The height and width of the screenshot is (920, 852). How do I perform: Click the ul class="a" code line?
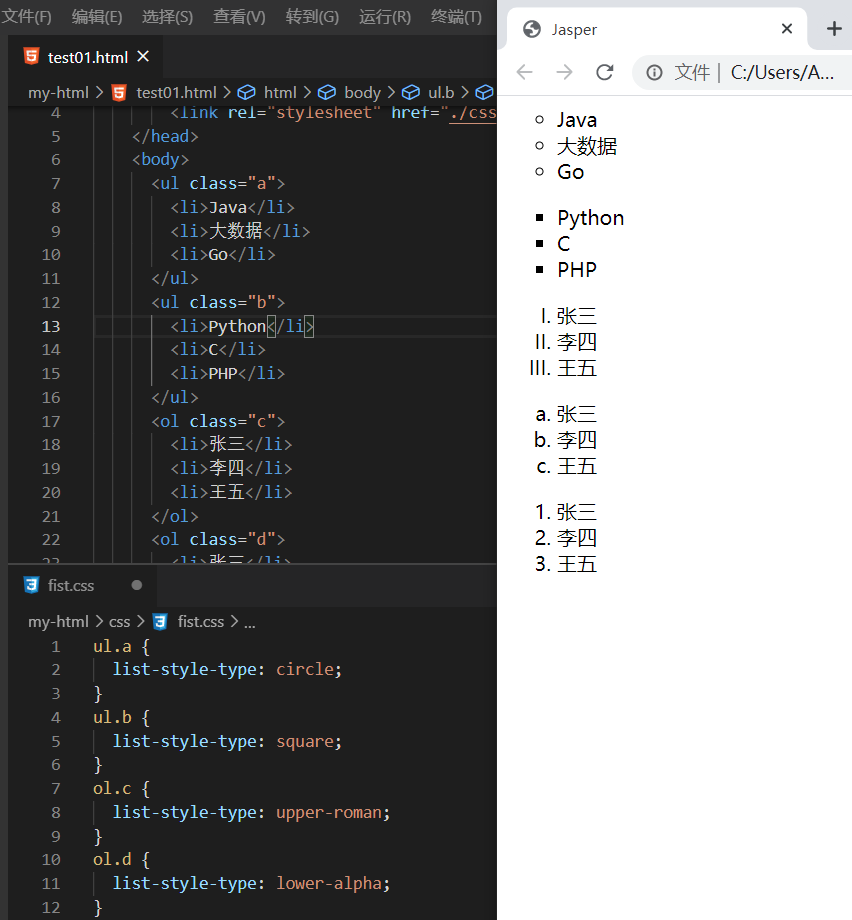(218, 184)
